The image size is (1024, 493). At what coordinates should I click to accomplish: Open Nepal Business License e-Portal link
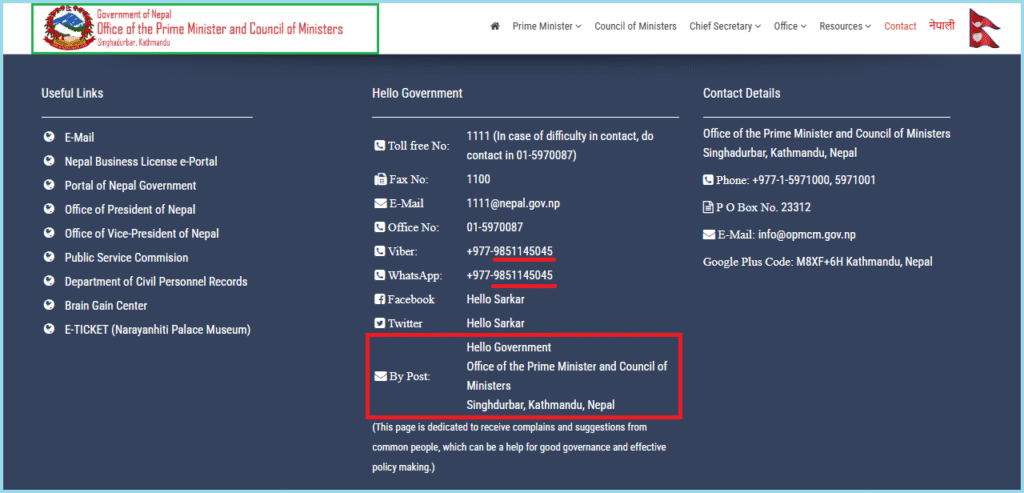(141, 162)
